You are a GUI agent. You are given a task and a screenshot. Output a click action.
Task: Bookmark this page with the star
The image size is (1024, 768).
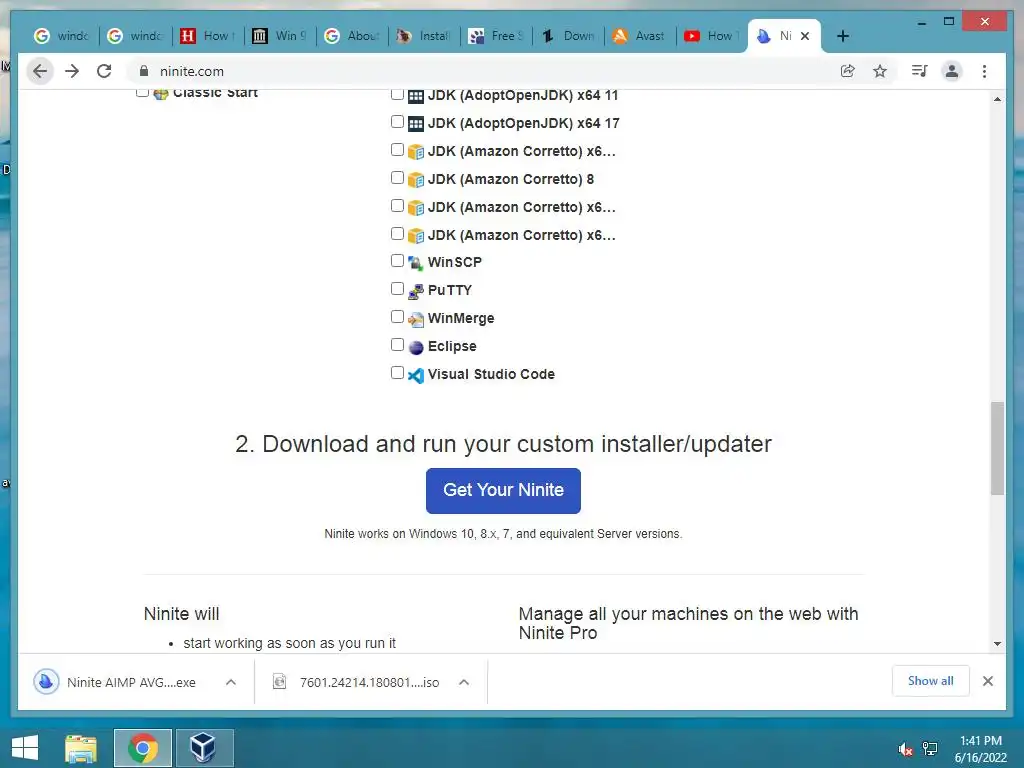[880, 71]
